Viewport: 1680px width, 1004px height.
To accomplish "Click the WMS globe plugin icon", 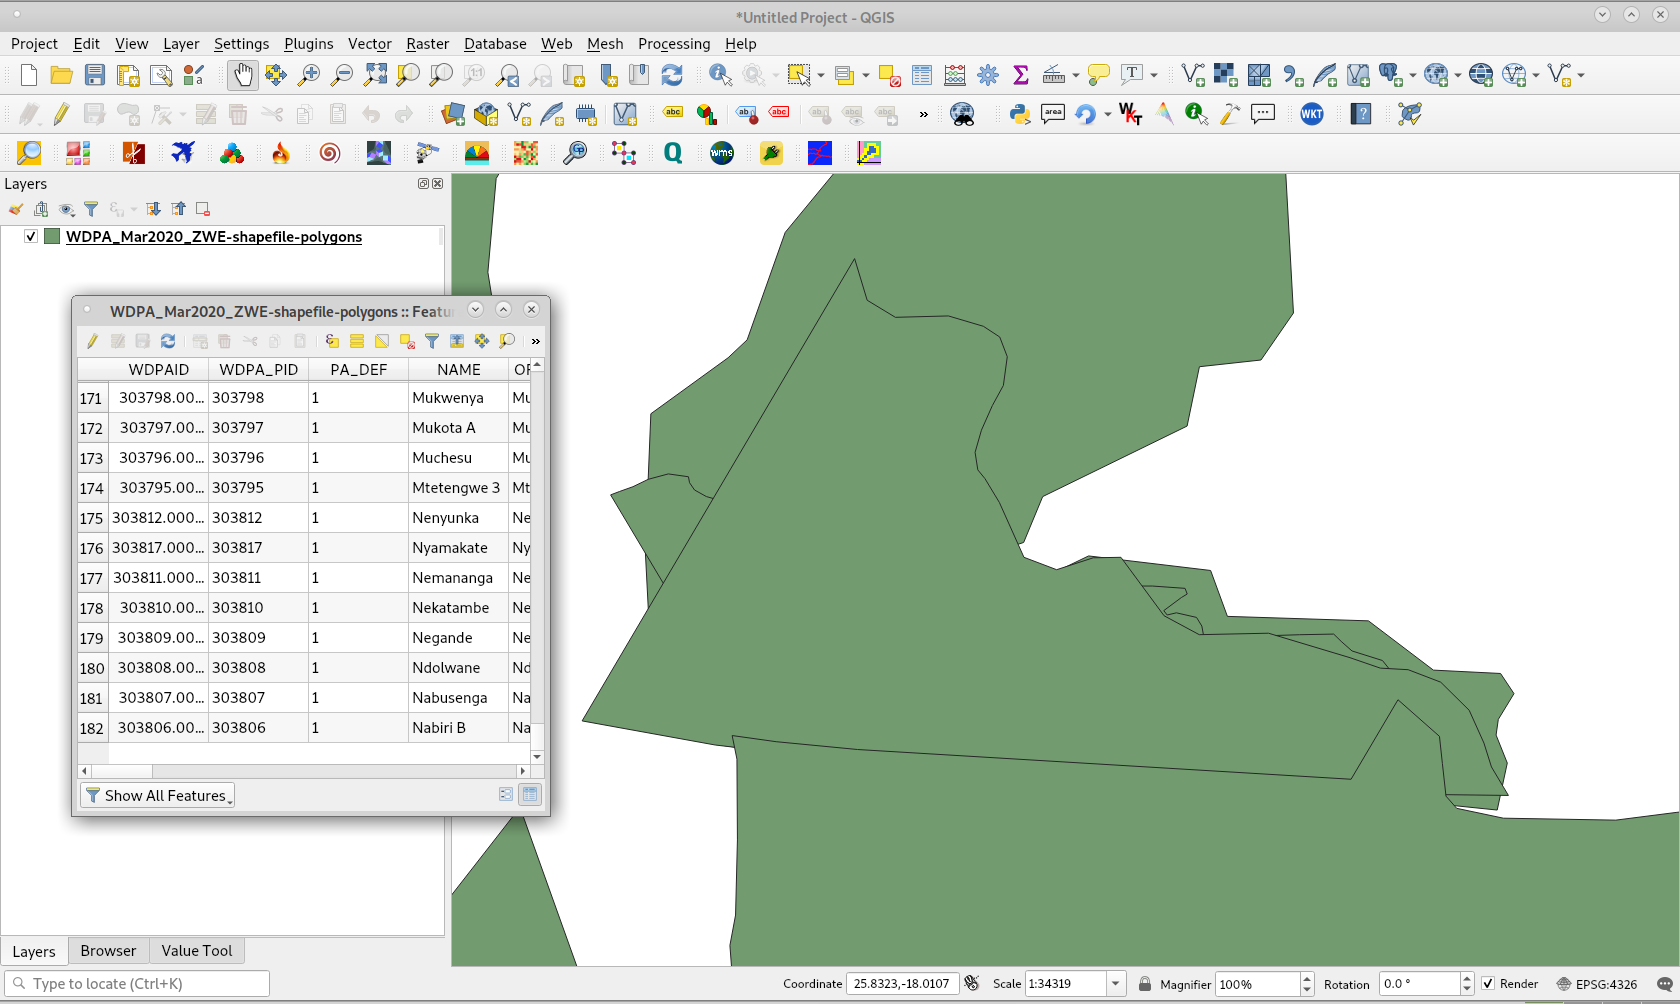I will pos(722,153).
